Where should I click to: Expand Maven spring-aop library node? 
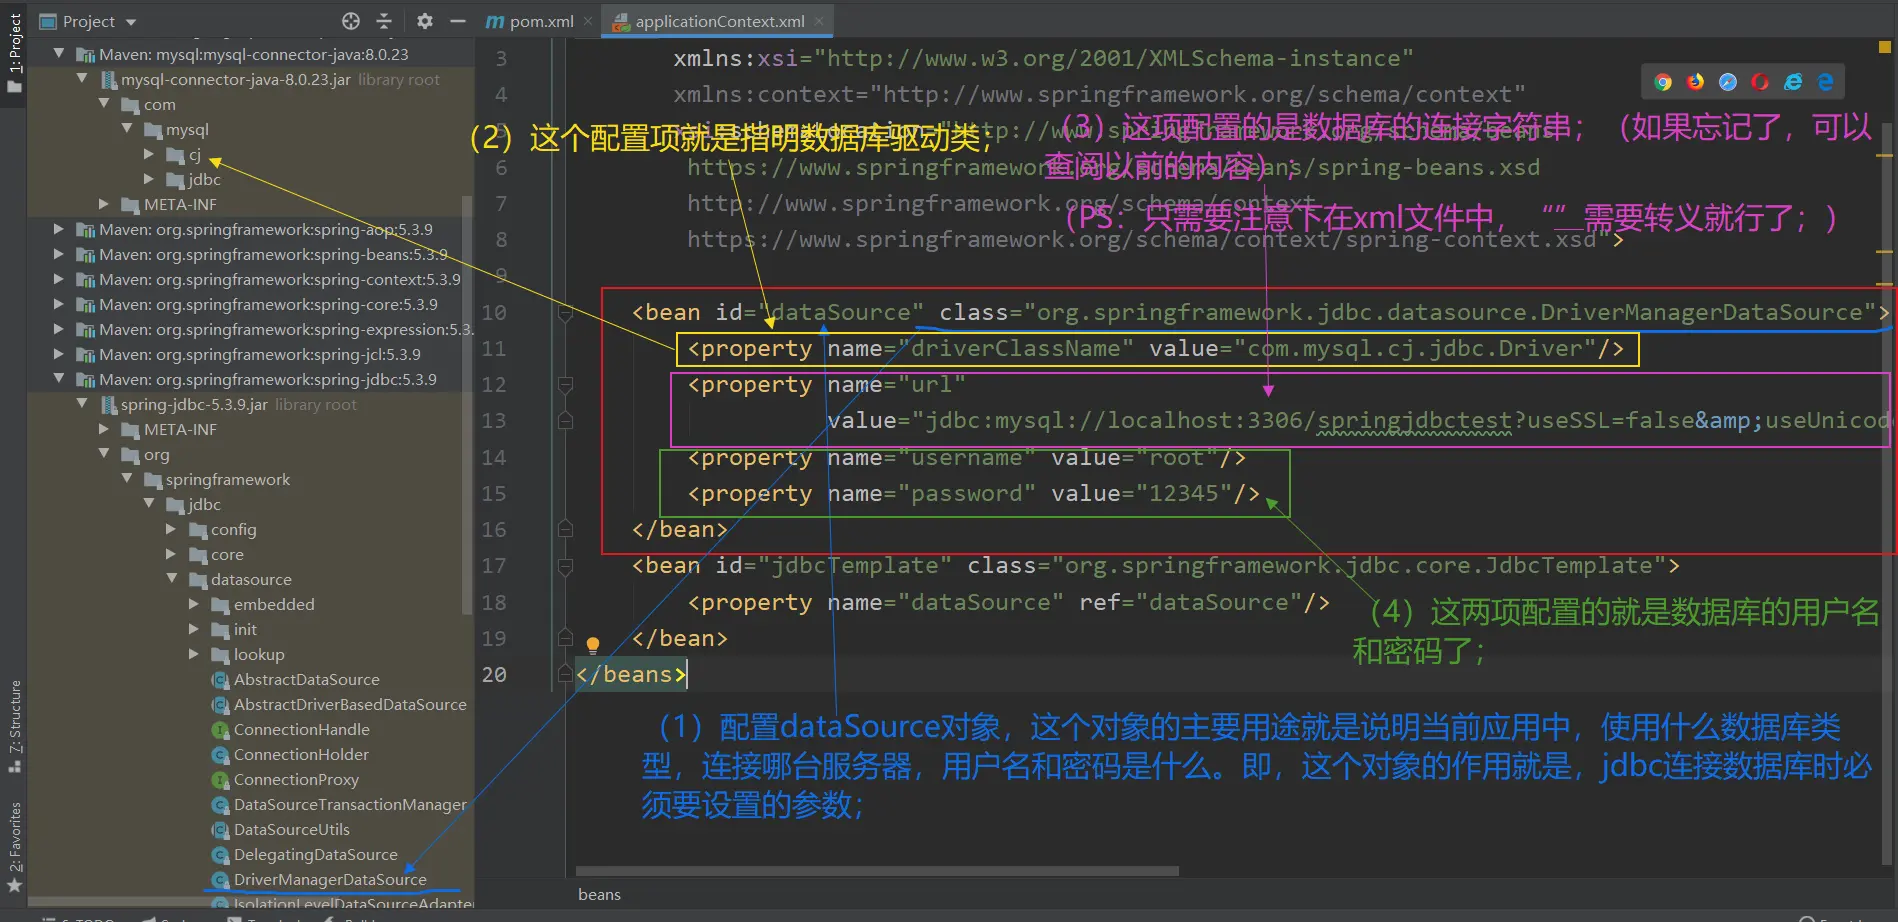58,229
